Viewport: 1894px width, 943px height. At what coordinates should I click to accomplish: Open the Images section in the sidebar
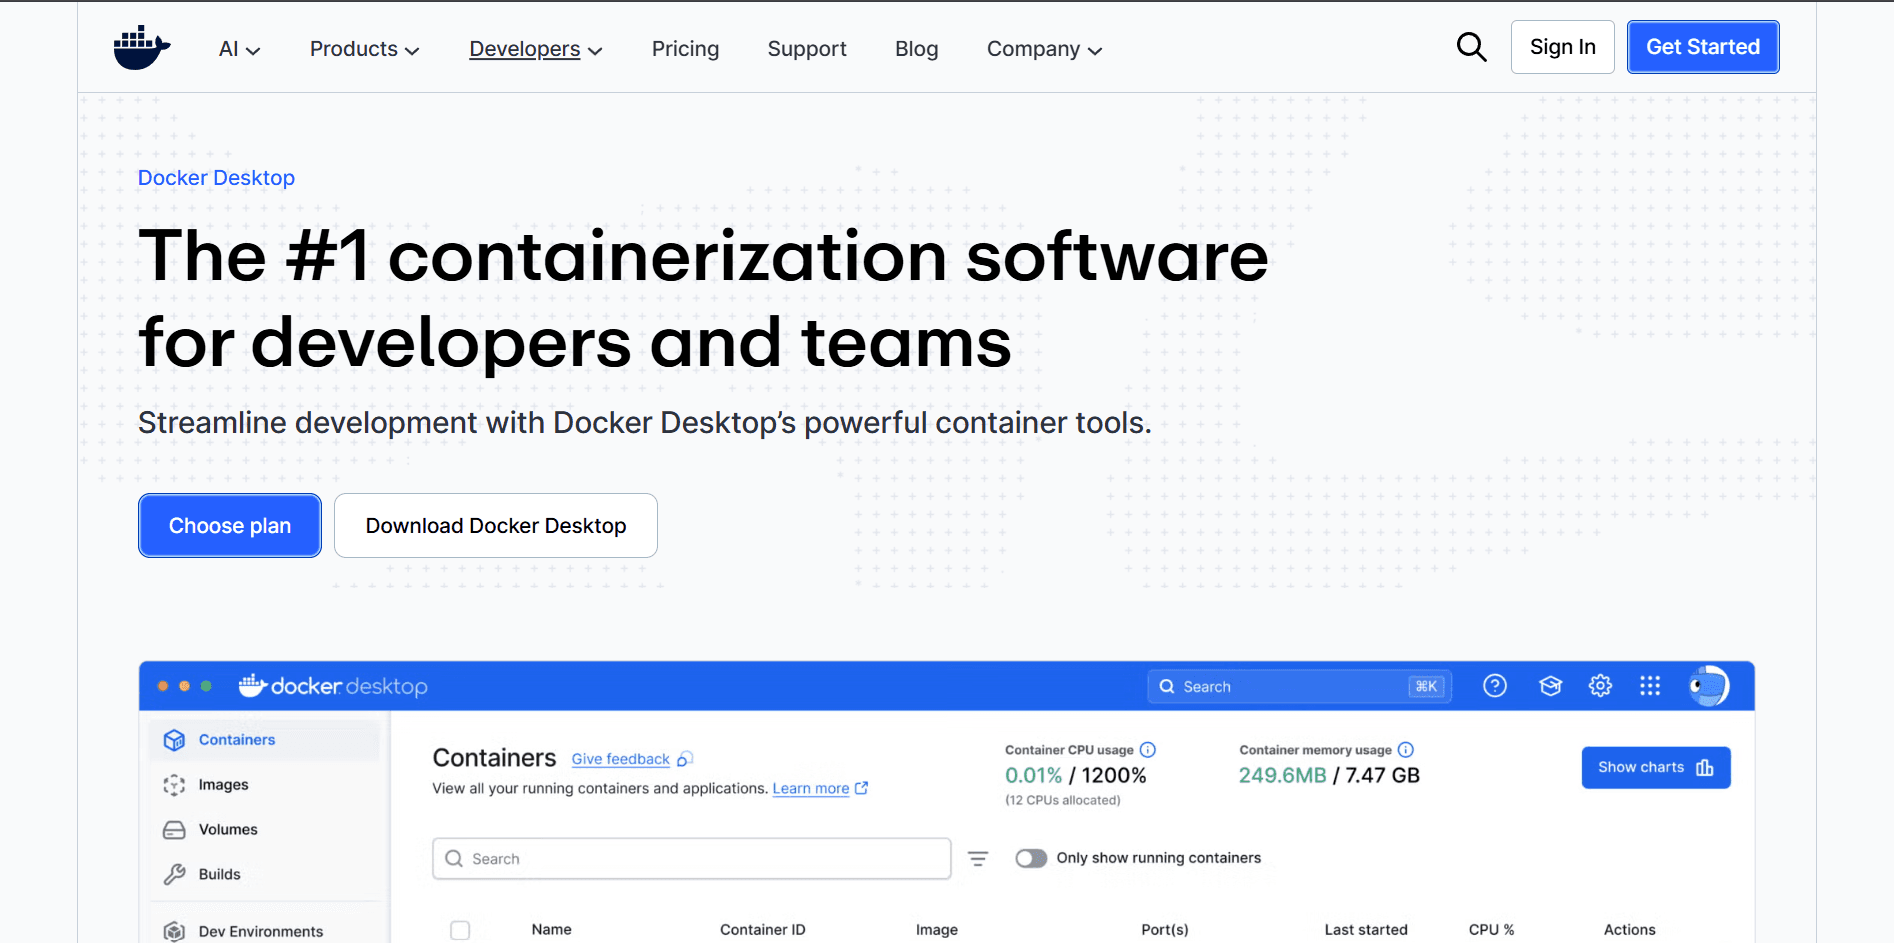click(x=224, y=784)
